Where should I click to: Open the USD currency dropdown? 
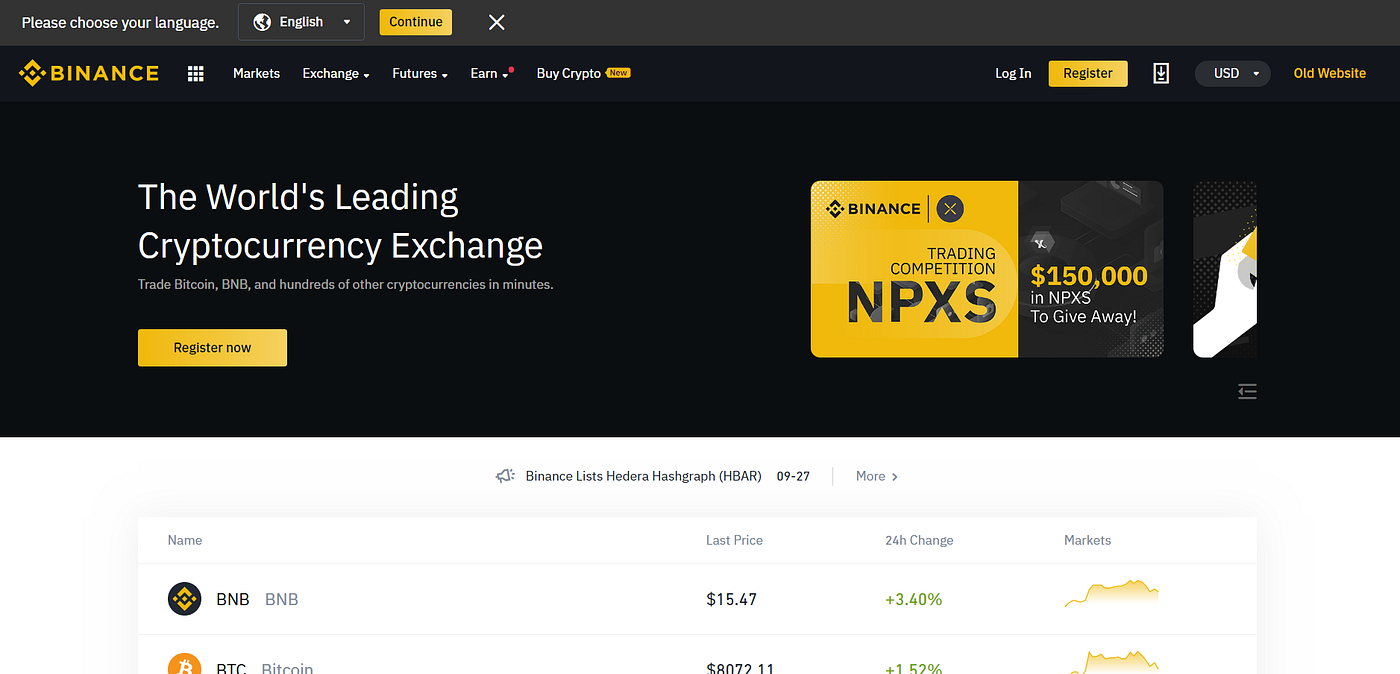(1233, 73)
